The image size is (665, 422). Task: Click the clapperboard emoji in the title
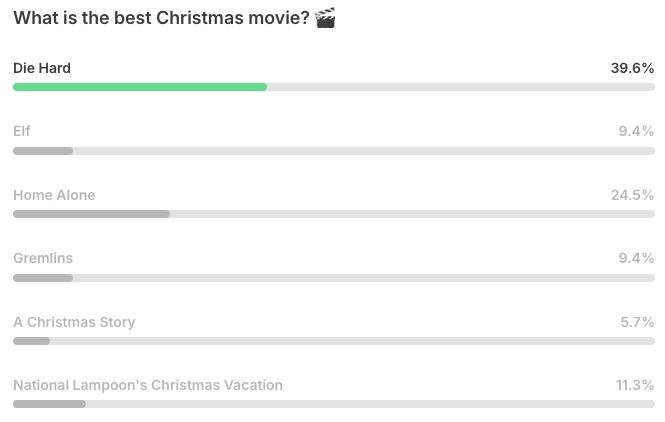click(325, 18)
